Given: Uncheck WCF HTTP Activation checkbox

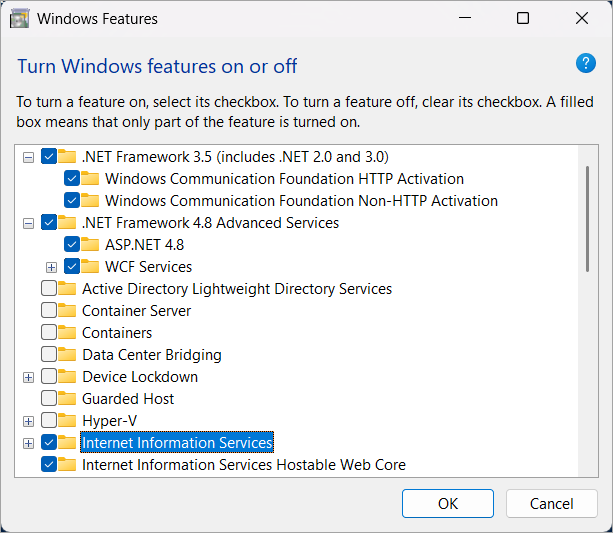Looking at the screenshot, I should pyautogui.click(x=72, y=178).
